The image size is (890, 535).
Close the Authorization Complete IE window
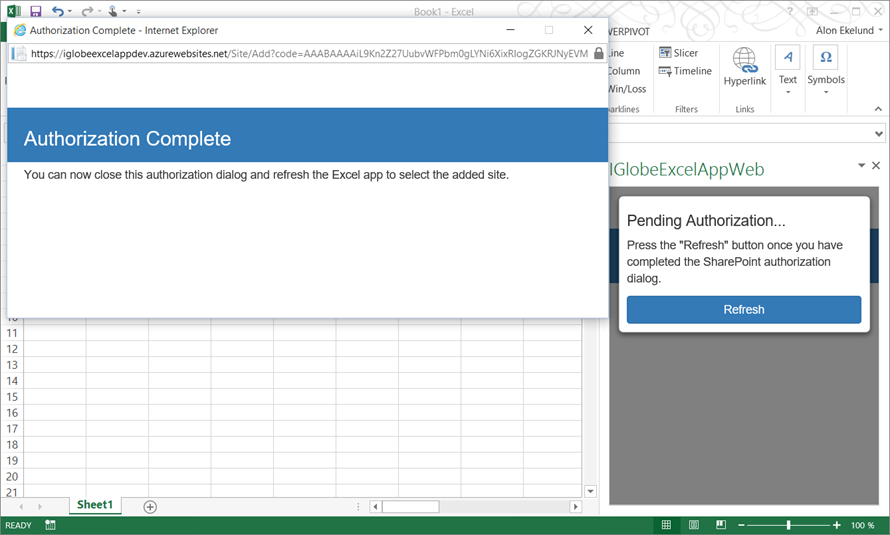[x=588, y=30]
